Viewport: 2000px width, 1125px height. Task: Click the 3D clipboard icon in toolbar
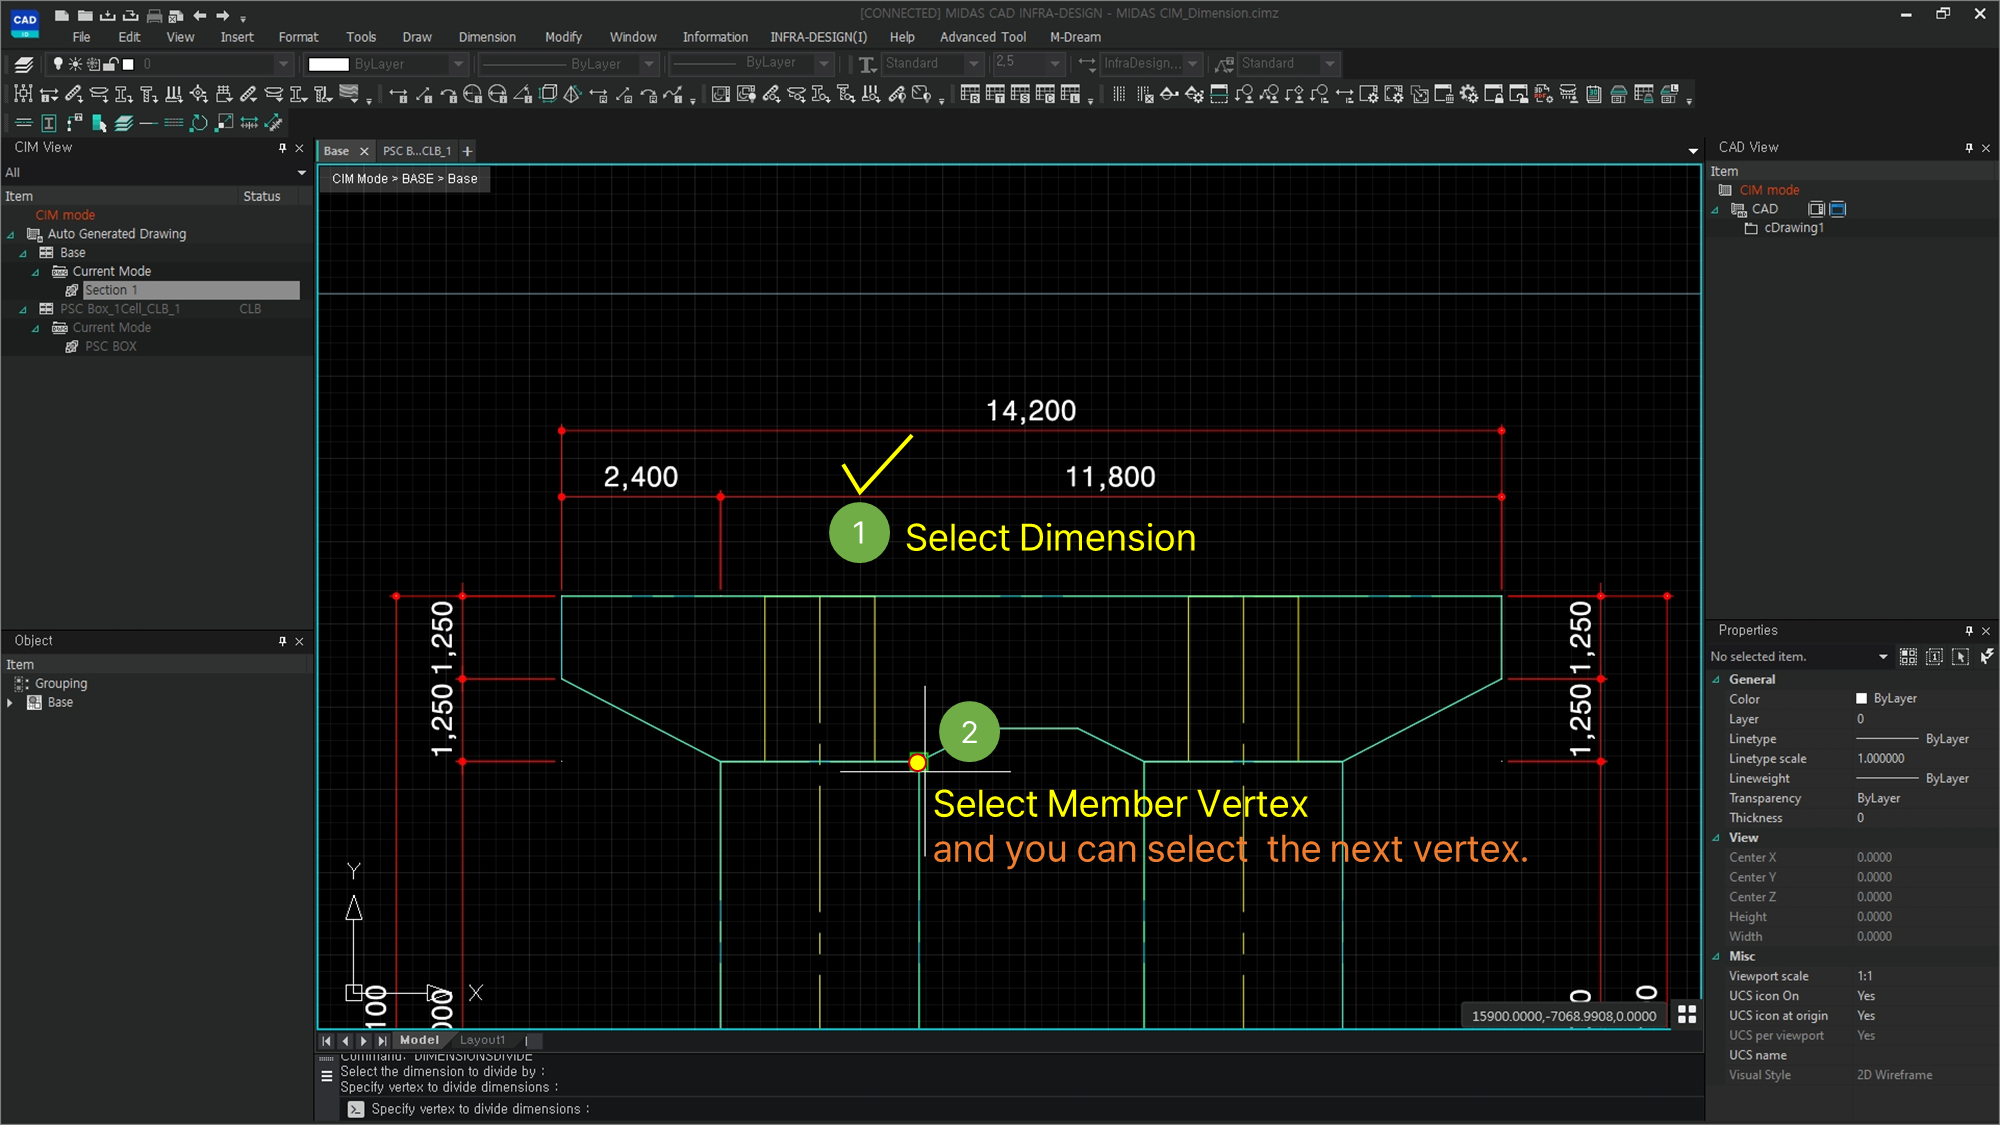point(1594,94)
